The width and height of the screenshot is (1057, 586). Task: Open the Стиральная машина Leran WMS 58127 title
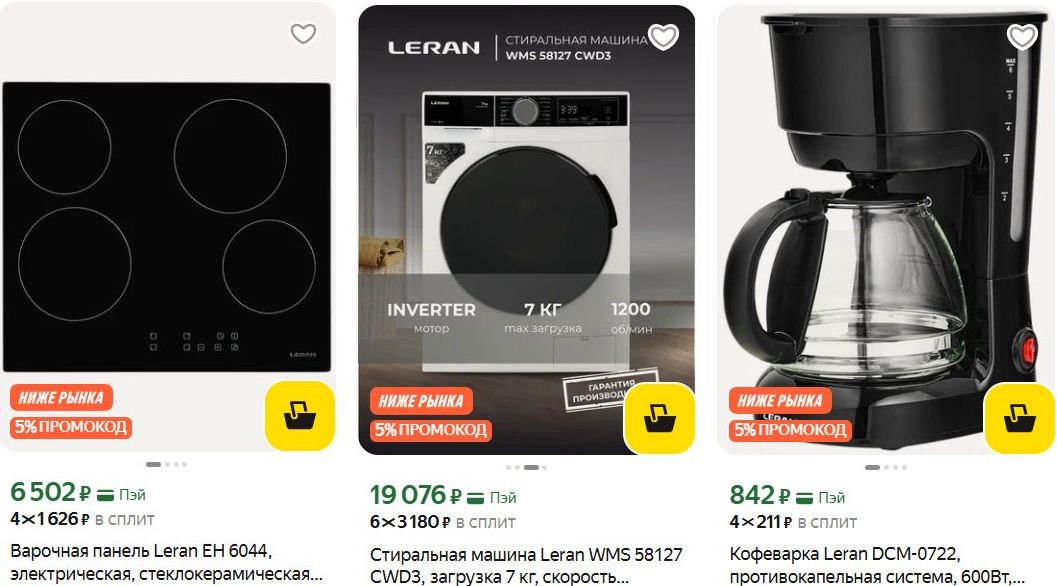click(x=526, y=566)
